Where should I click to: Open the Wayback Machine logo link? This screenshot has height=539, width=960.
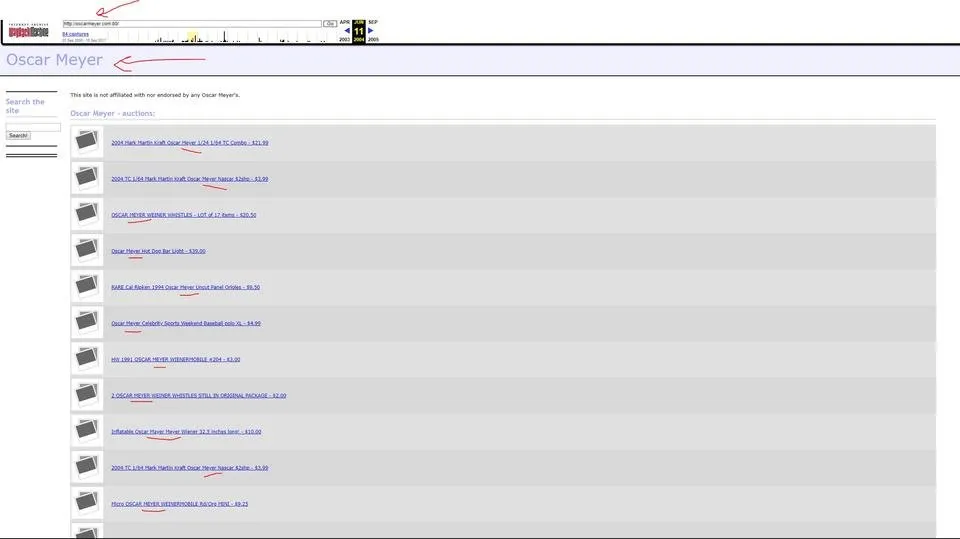28,31
